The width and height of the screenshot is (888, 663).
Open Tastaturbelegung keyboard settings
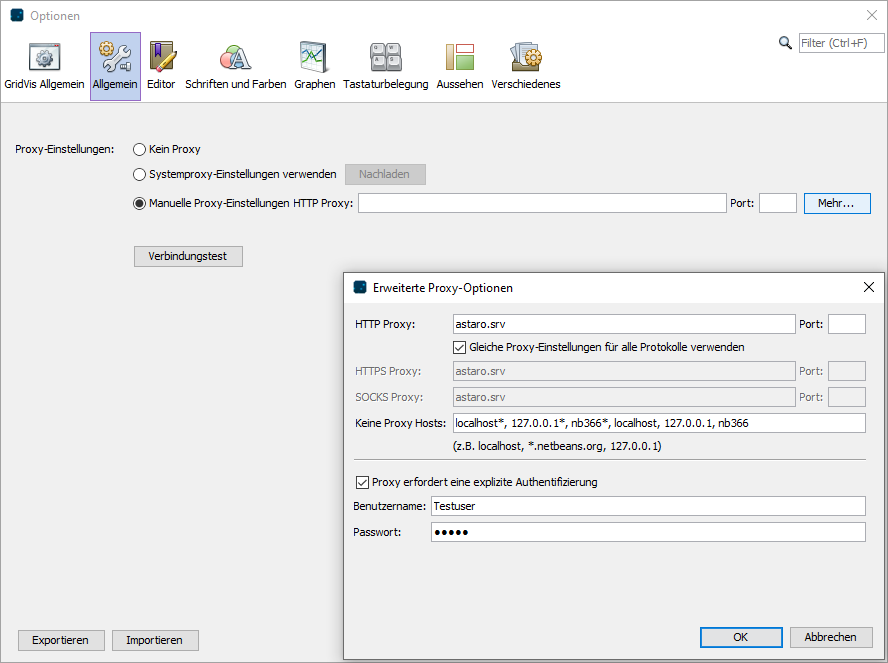(x=385, y=66)
